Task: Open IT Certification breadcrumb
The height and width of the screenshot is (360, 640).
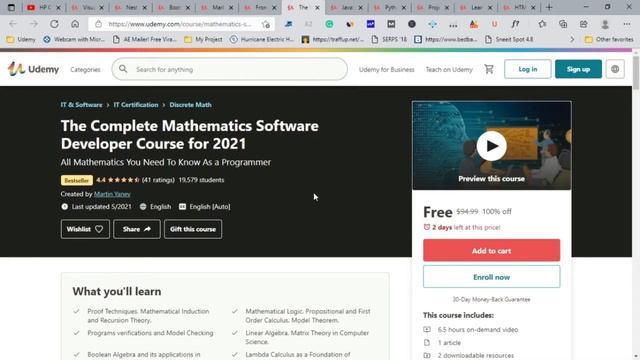Action: (136, 104)
